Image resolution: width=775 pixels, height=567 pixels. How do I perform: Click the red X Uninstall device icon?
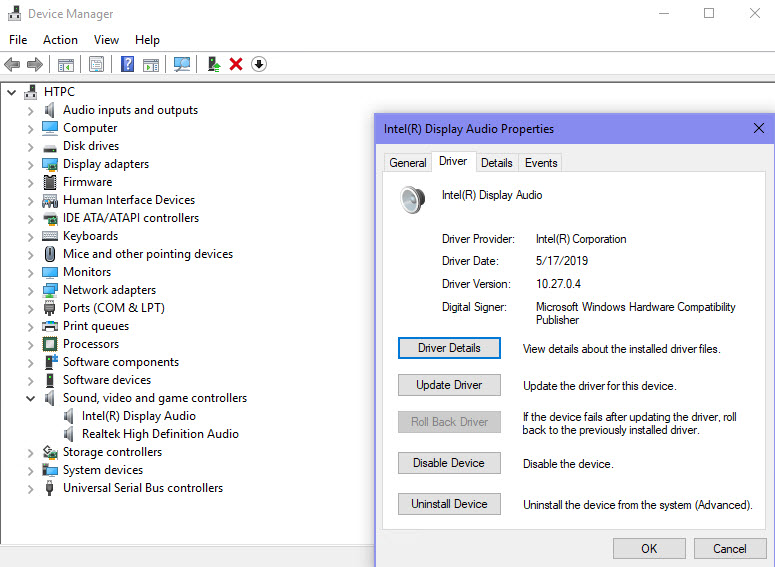[236, 64]
